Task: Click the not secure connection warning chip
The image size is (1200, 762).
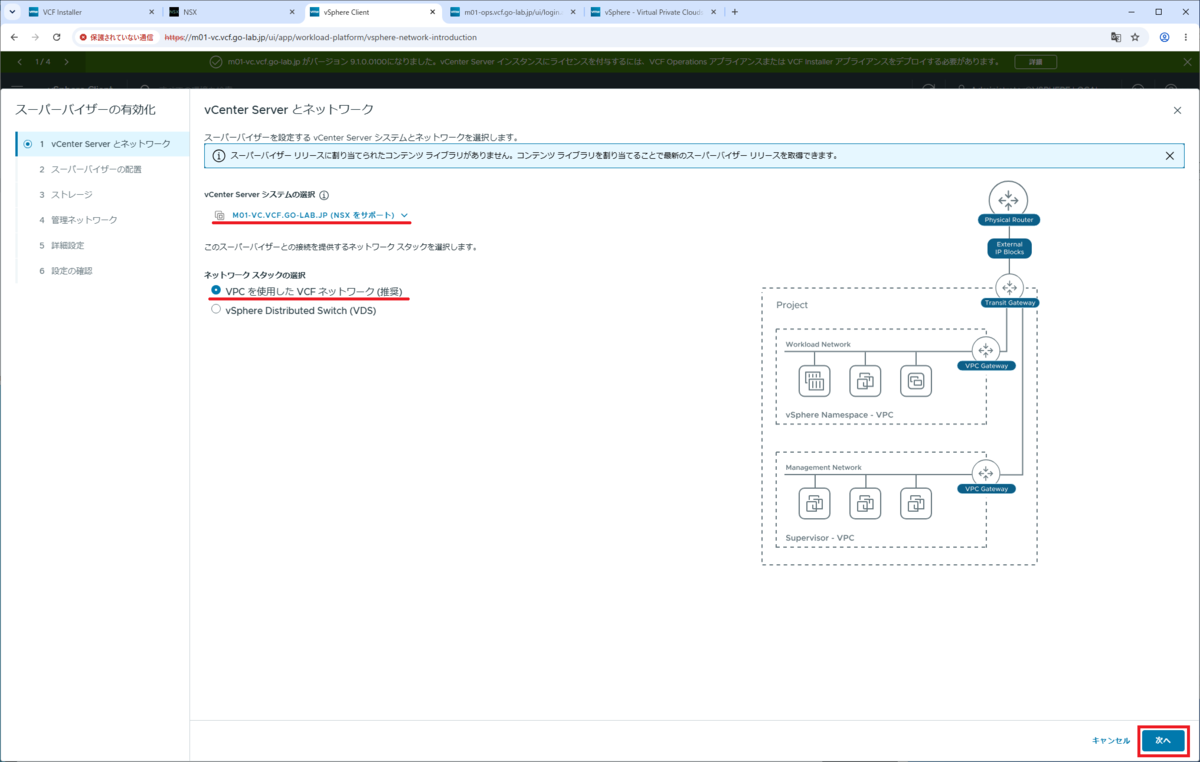Action: pos(116,37)
